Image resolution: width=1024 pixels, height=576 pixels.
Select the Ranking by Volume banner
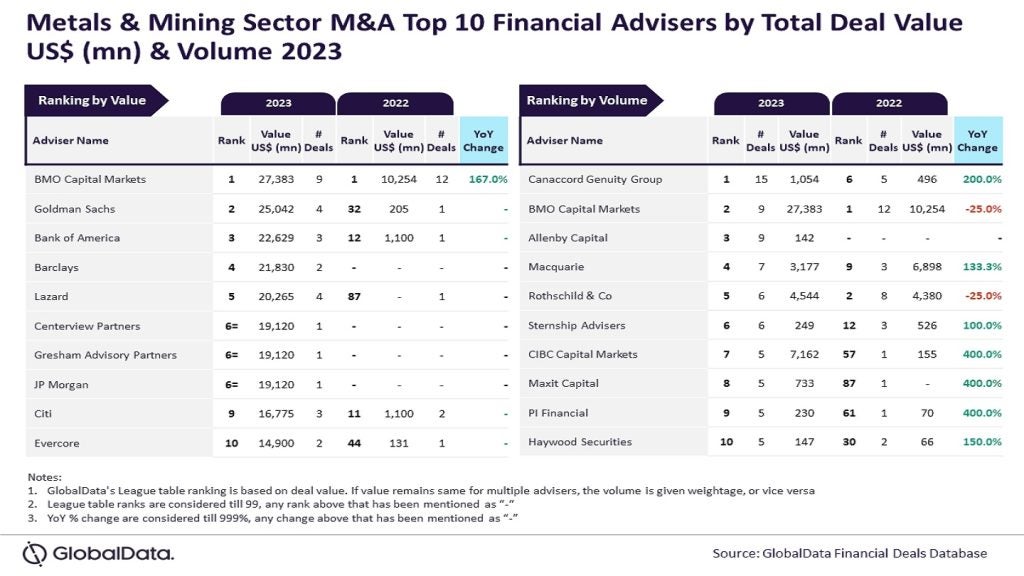pos(590,101)
